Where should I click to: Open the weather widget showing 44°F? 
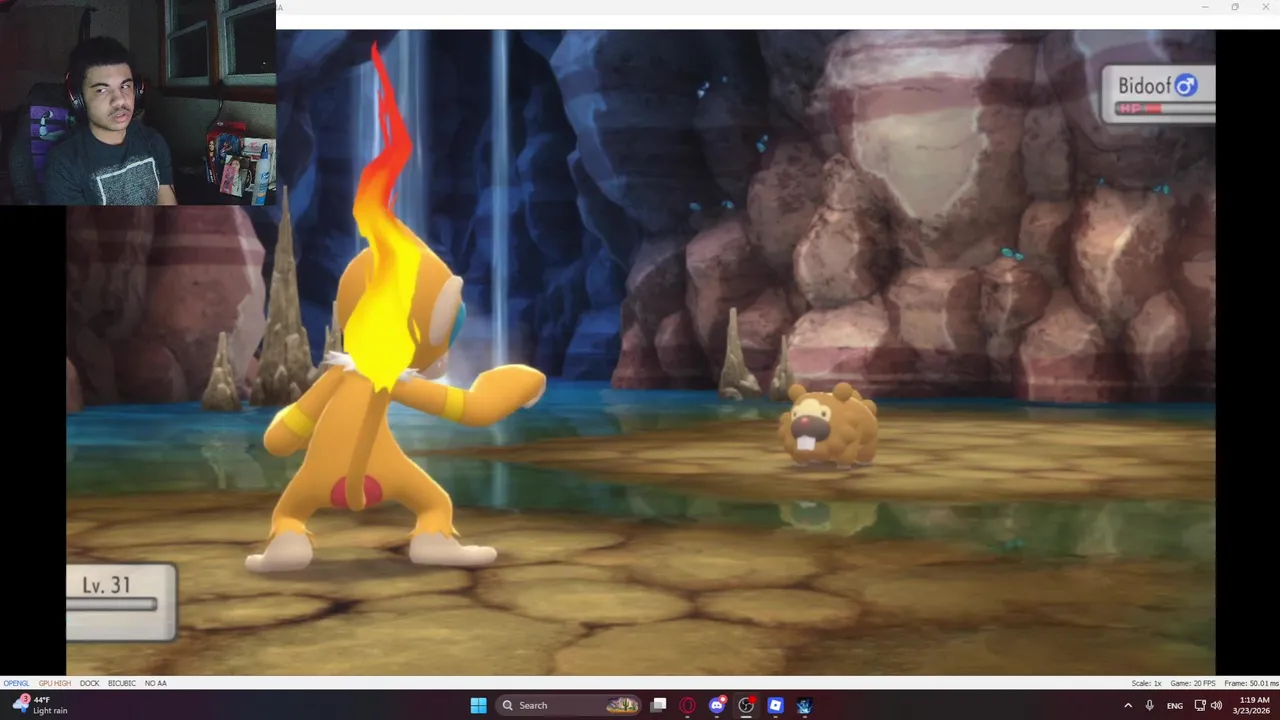click(x=40, y=705)
